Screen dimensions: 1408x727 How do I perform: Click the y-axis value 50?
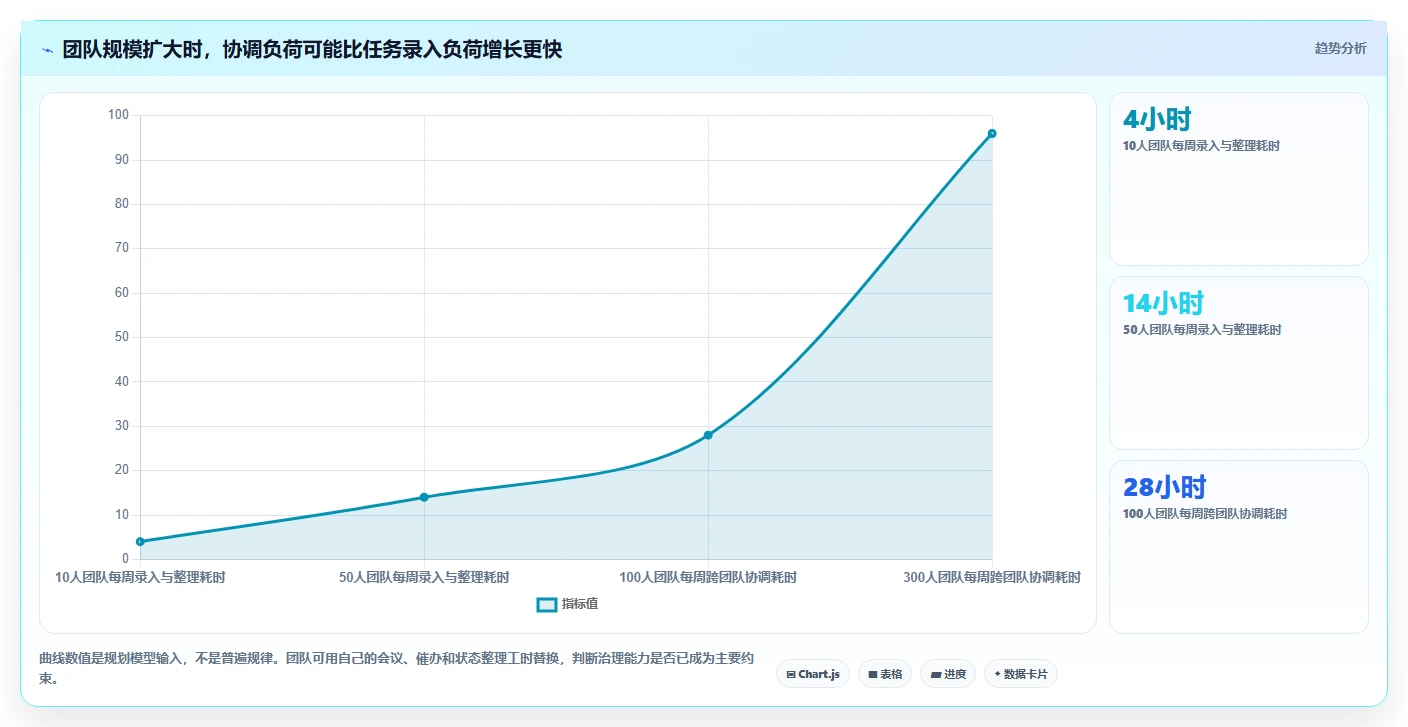click(x=123, y=337)
